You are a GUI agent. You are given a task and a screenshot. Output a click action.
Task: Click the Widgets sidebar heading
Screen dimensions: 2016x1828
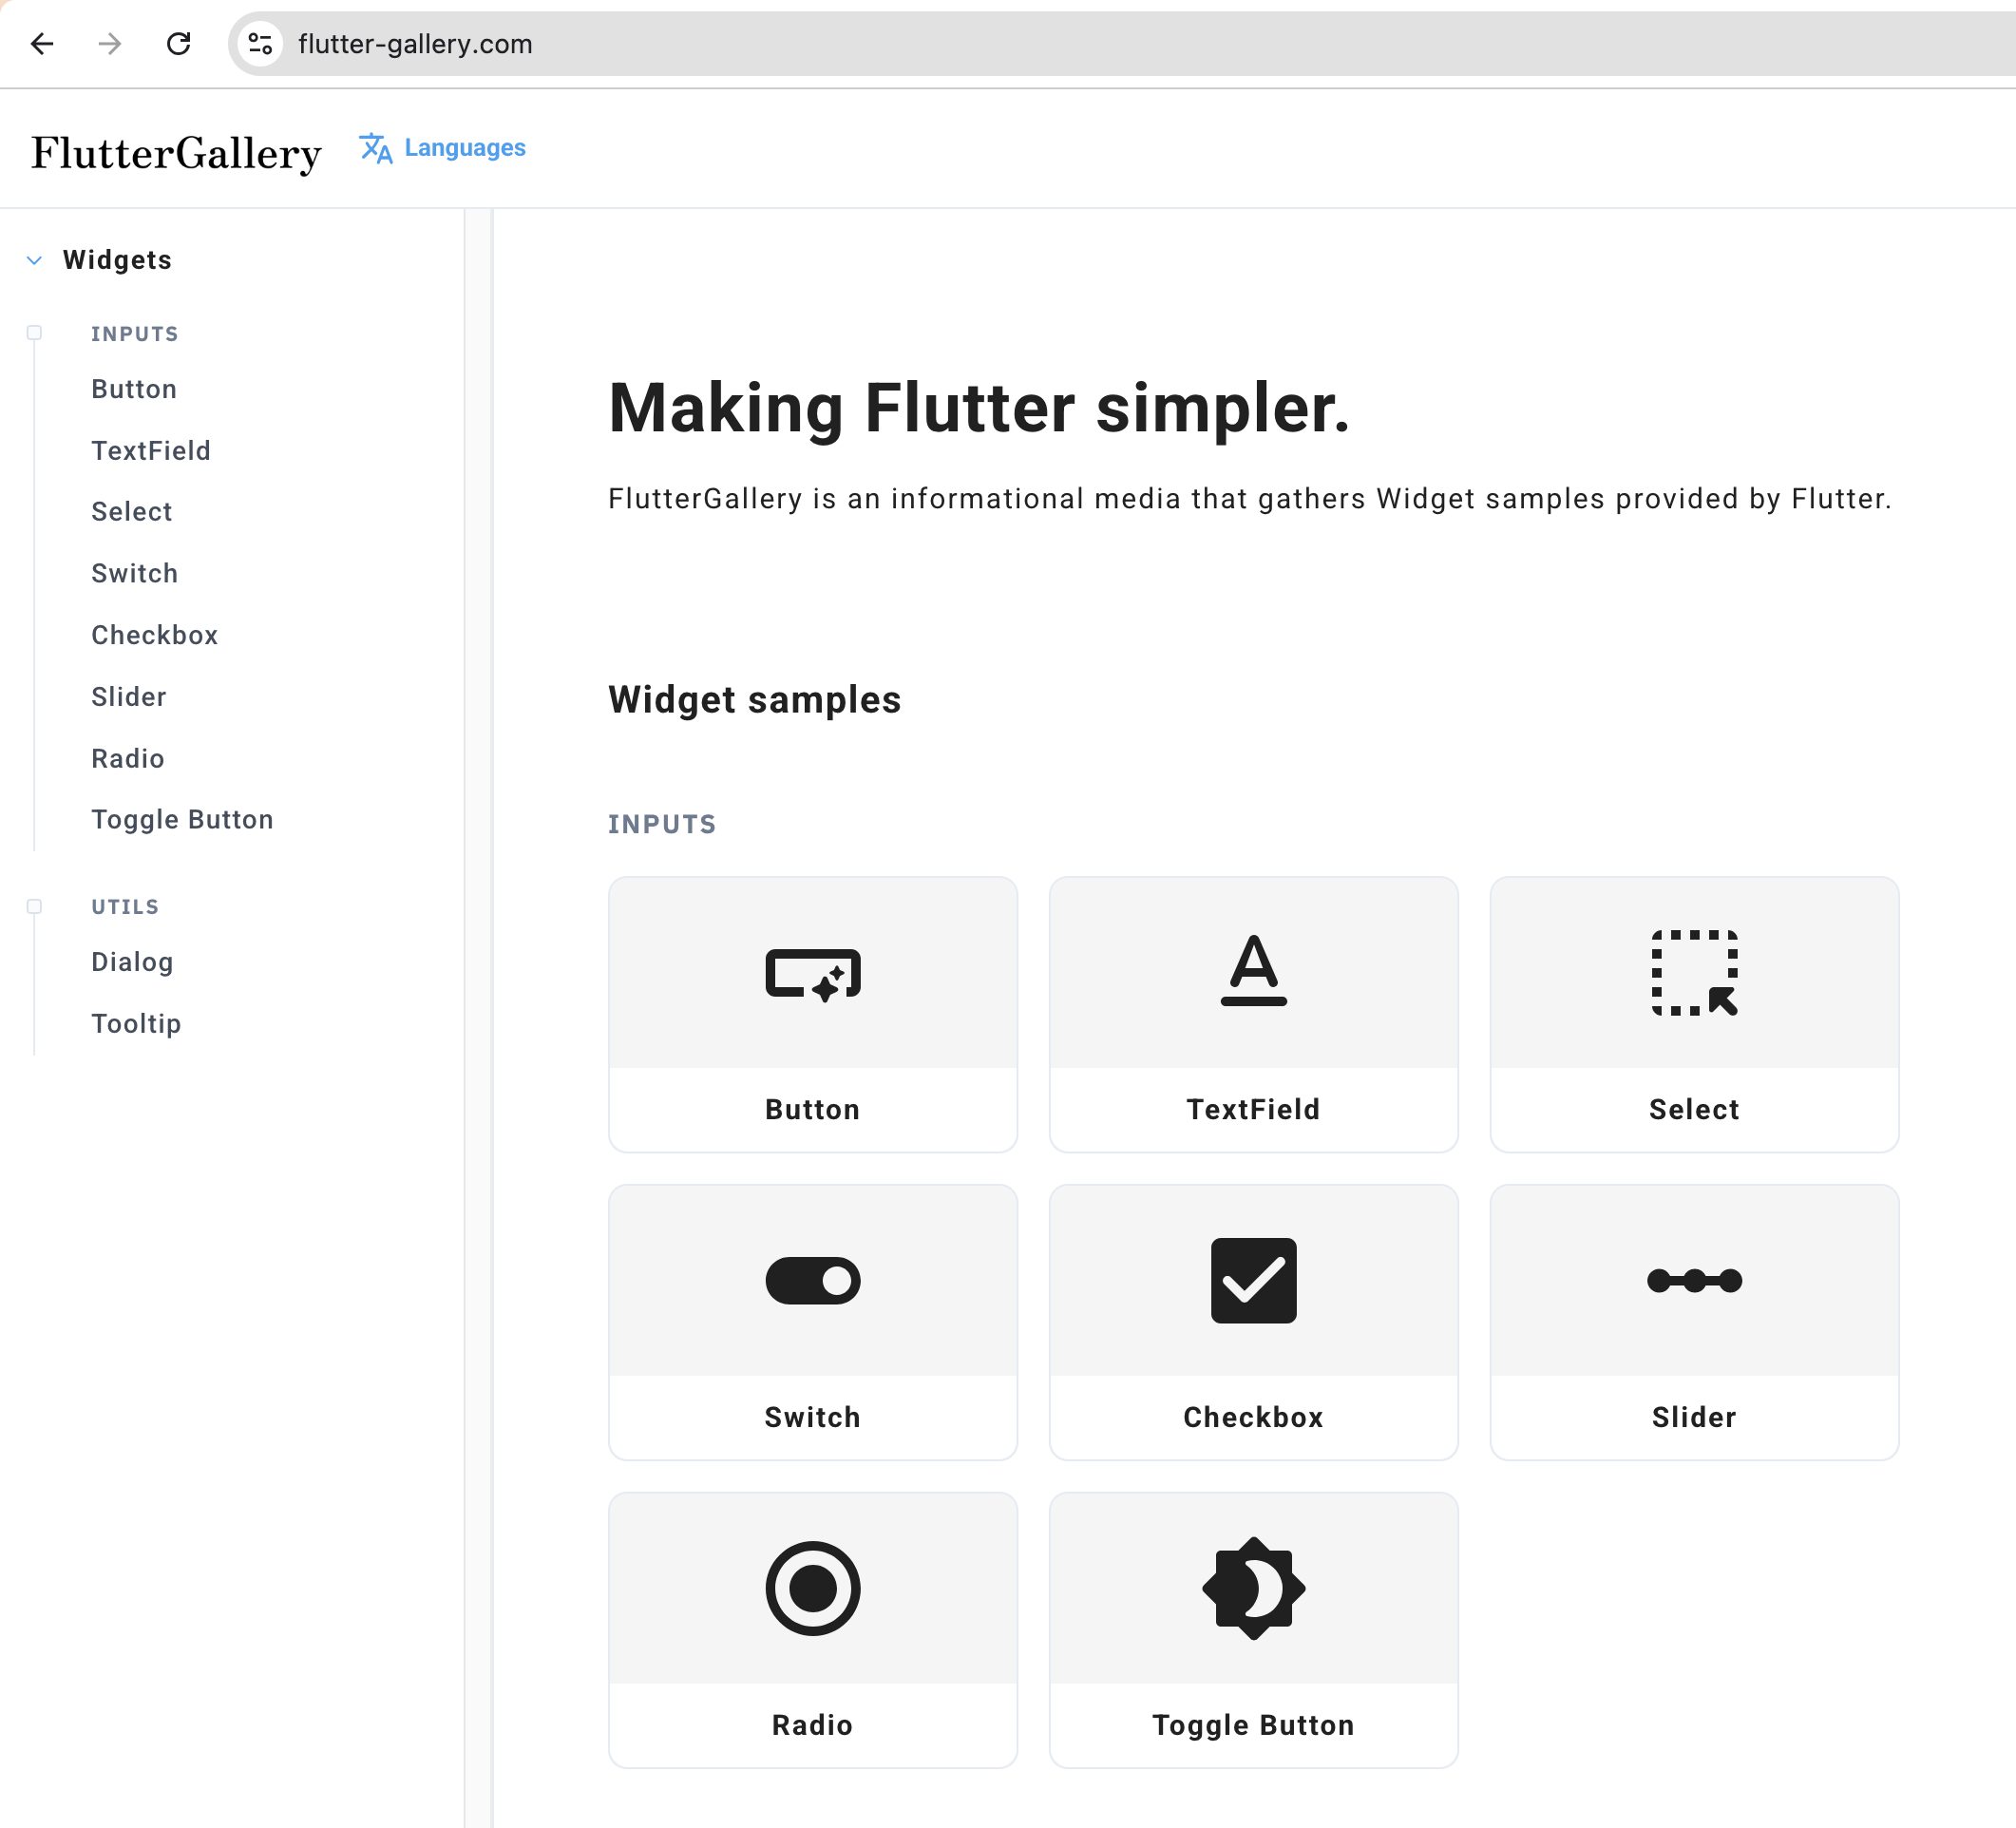[x=117, y=260]
